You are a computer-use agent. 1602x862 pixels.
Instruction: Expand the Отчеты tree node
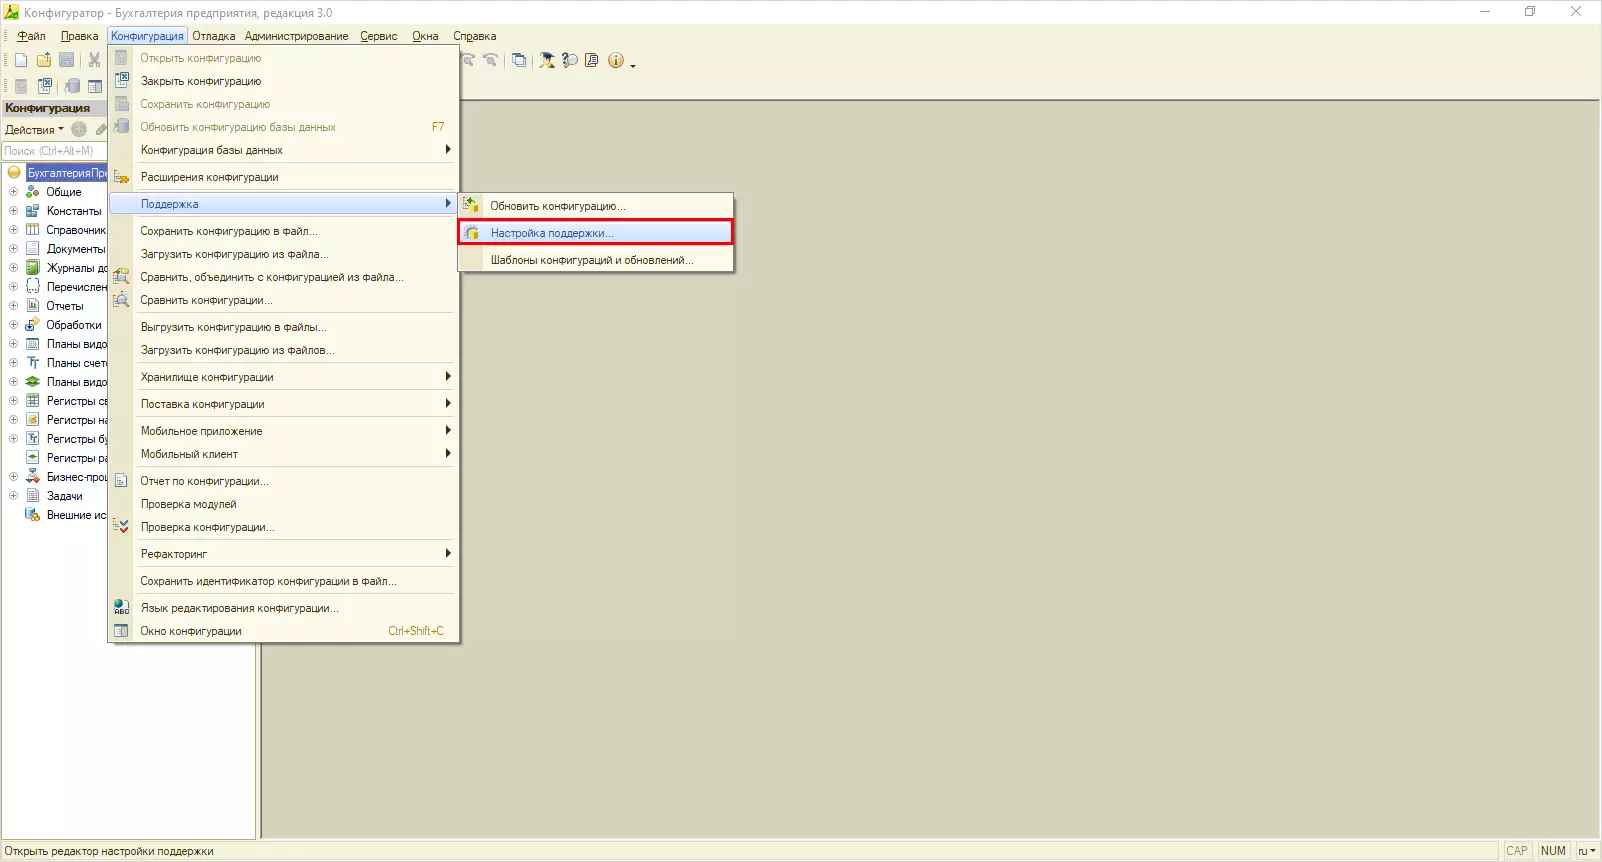[13, 306]
